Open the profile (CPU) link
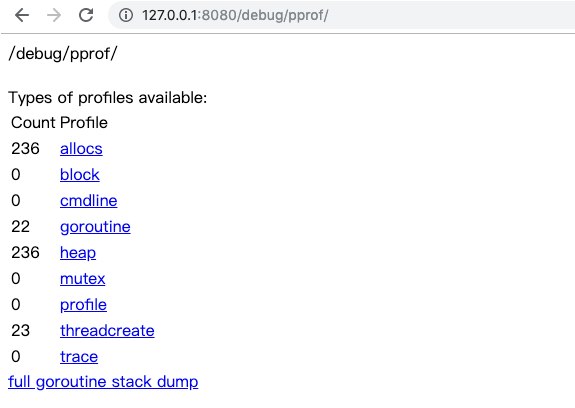Image resolution: width=575 pixels, height=408 pixels. click(83, 305)
